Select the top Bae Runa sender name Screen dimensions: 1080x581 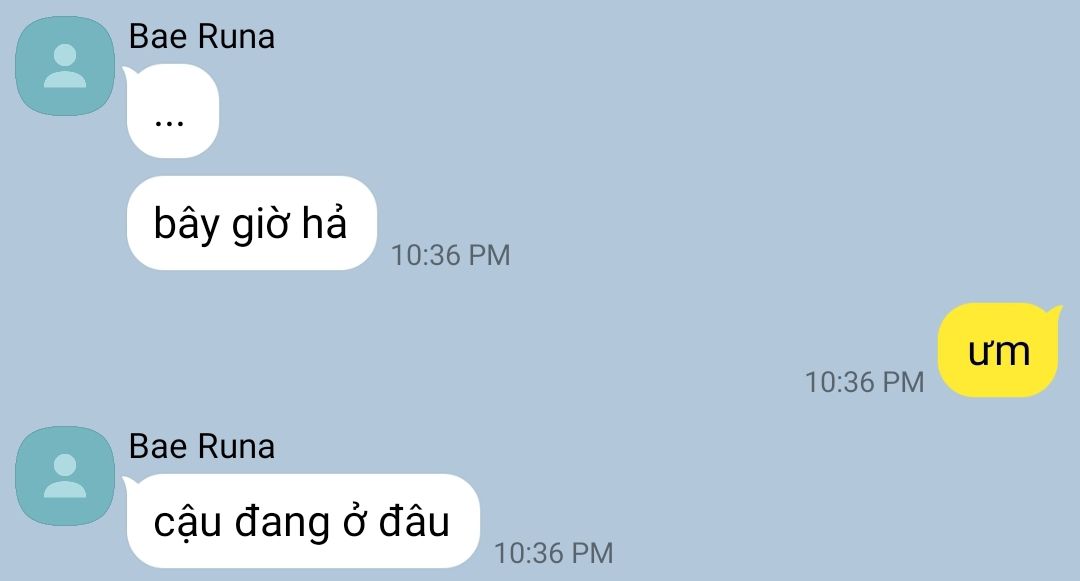[x=202, y=36]
